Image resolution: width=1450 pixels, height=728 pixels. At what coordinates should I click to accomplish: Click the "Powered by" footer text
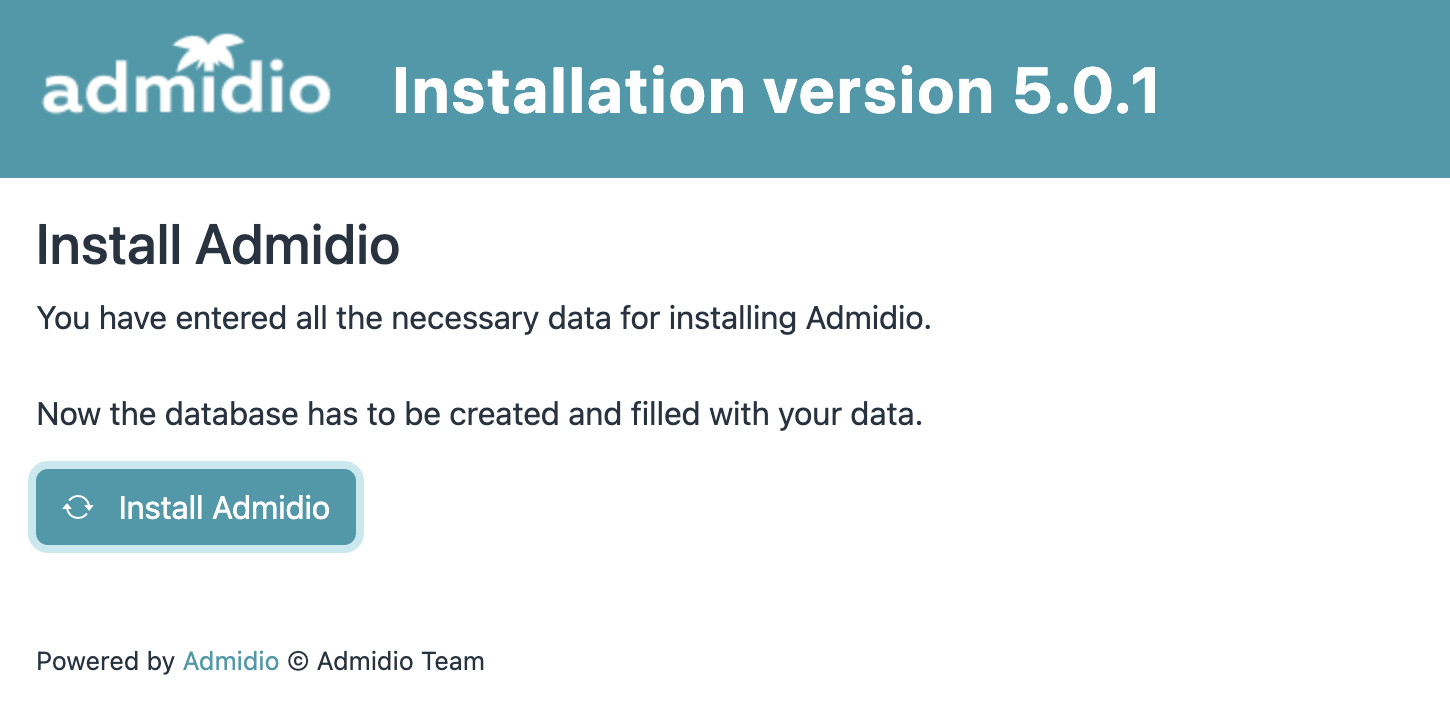[105, 661]
